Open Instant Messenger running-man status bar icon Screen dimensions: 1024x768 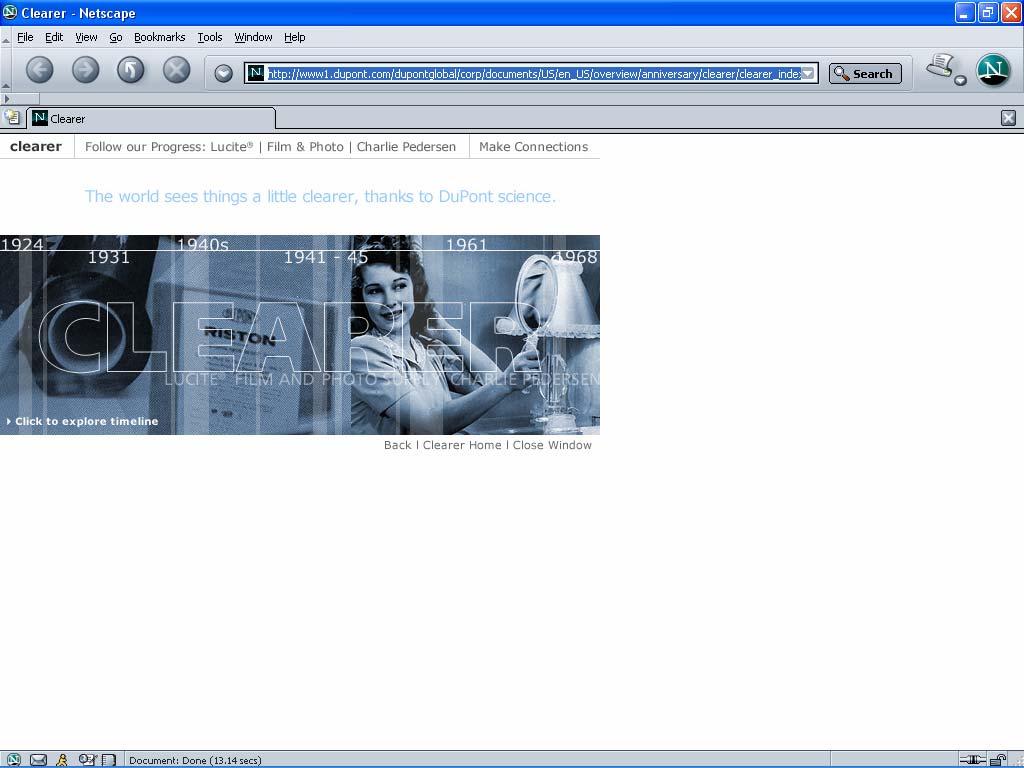click(62, 760)
